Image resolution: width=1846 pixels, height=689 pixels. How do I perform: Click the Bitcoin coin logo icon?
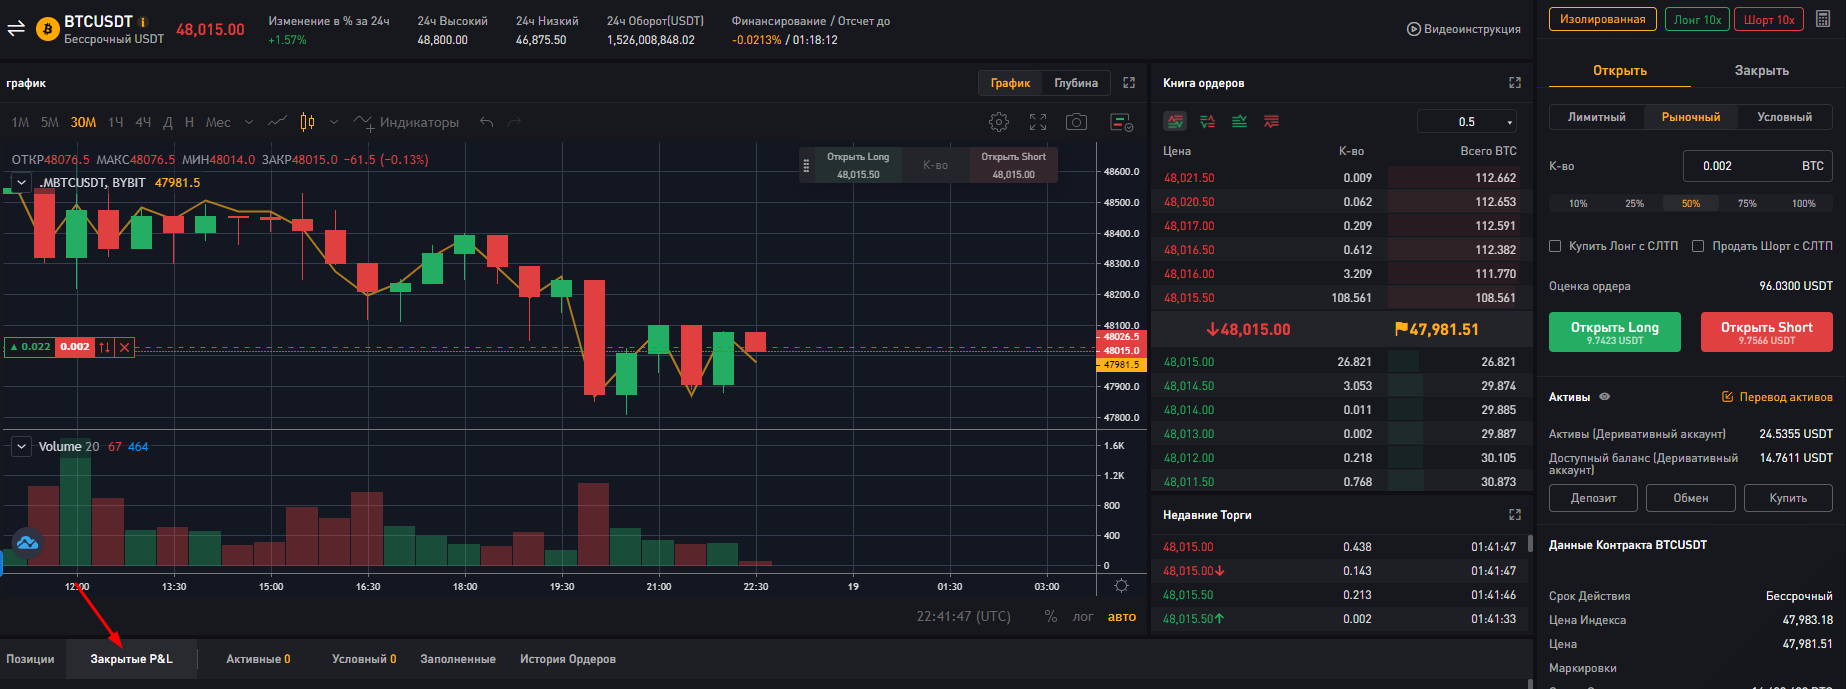click(47, 30)
